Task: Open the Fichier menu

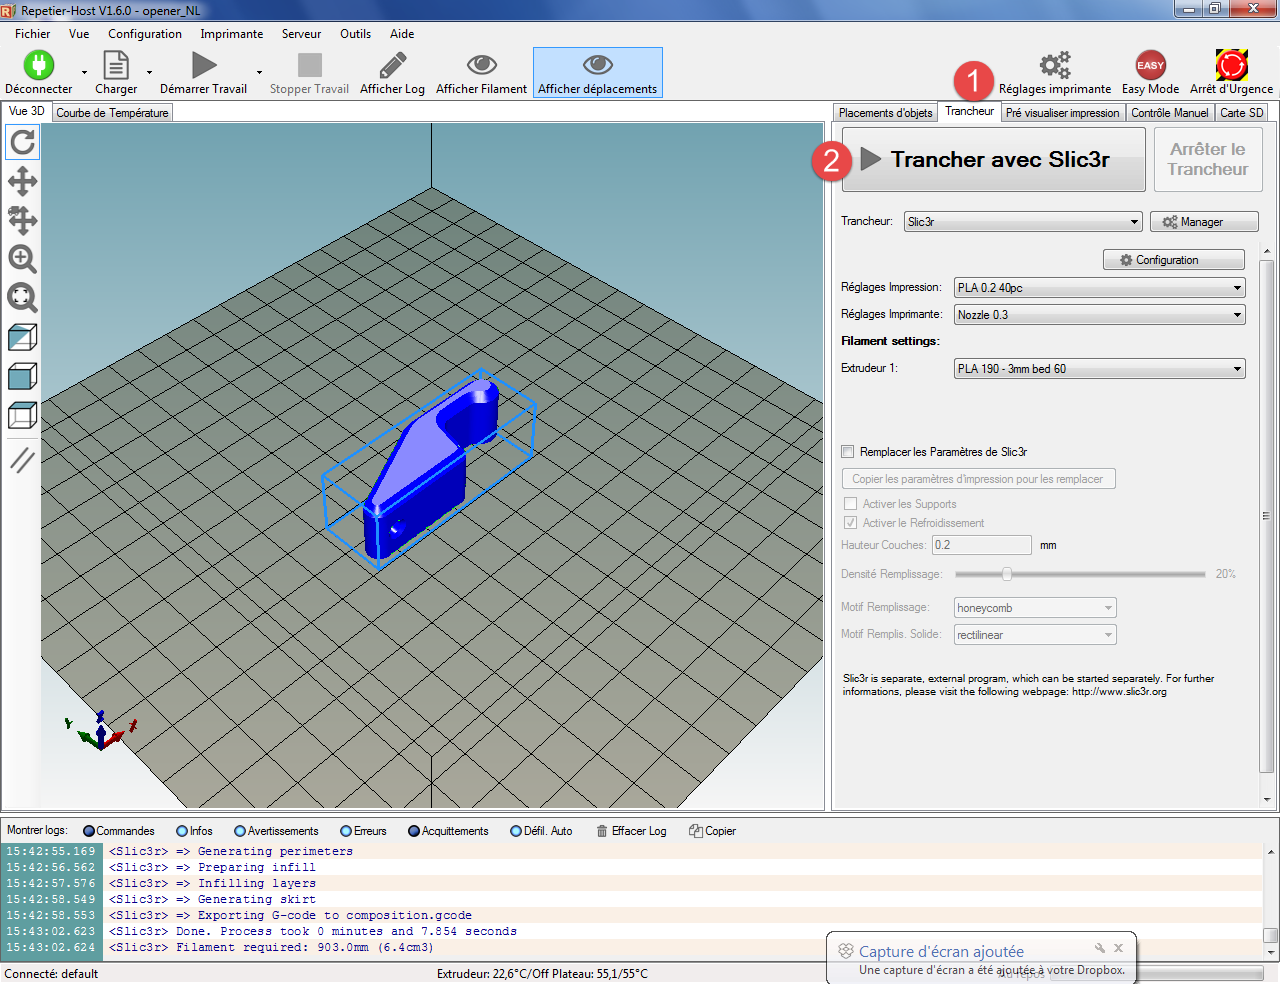Action: [33, 34]
